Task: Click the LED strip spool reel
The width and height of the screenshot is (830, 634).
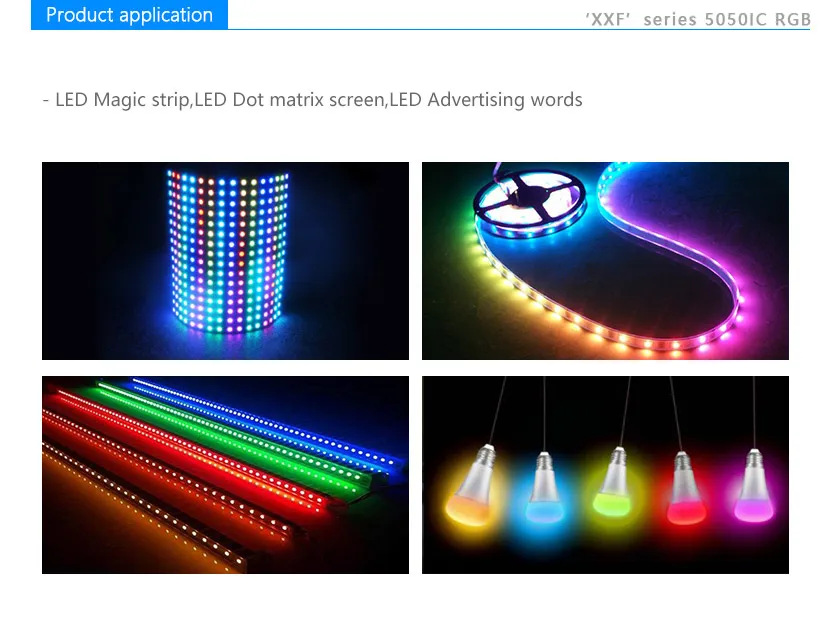Action: [529, 202]
